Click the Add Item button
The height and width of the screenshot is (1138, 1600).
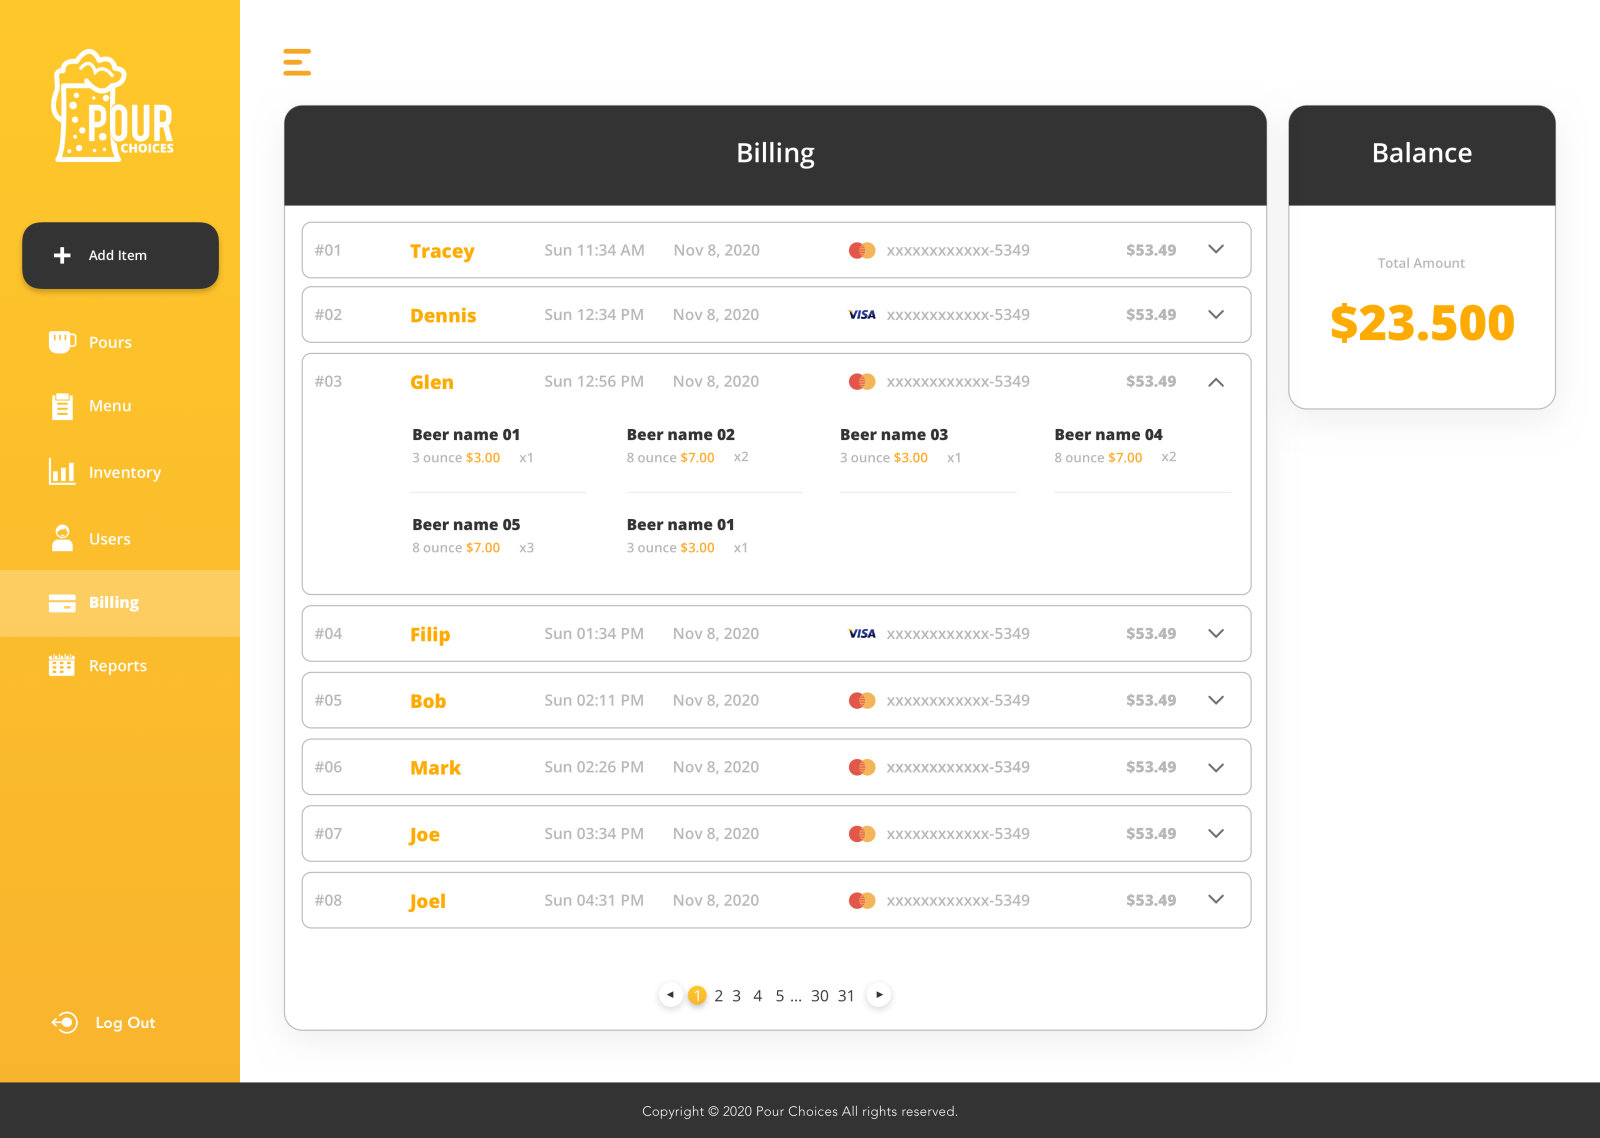point(120,256)
